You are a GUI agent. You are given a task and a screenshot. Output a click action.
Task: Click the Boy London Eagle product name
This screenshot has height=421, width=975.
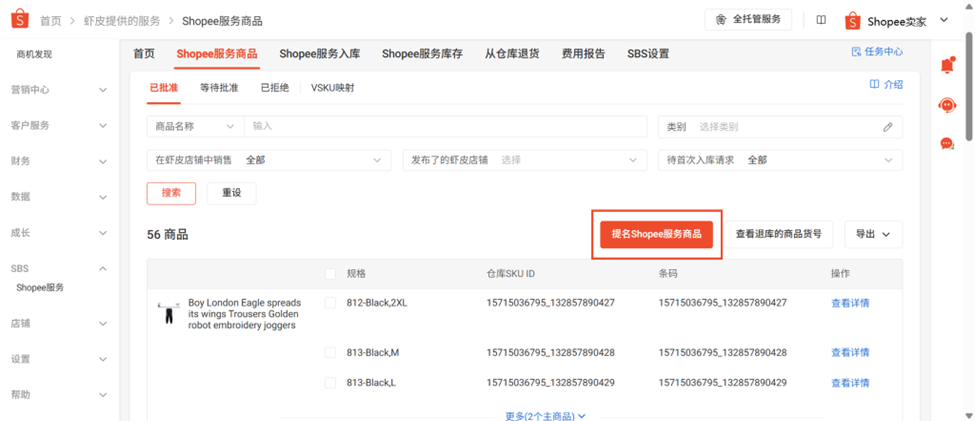tap(244, 314)
